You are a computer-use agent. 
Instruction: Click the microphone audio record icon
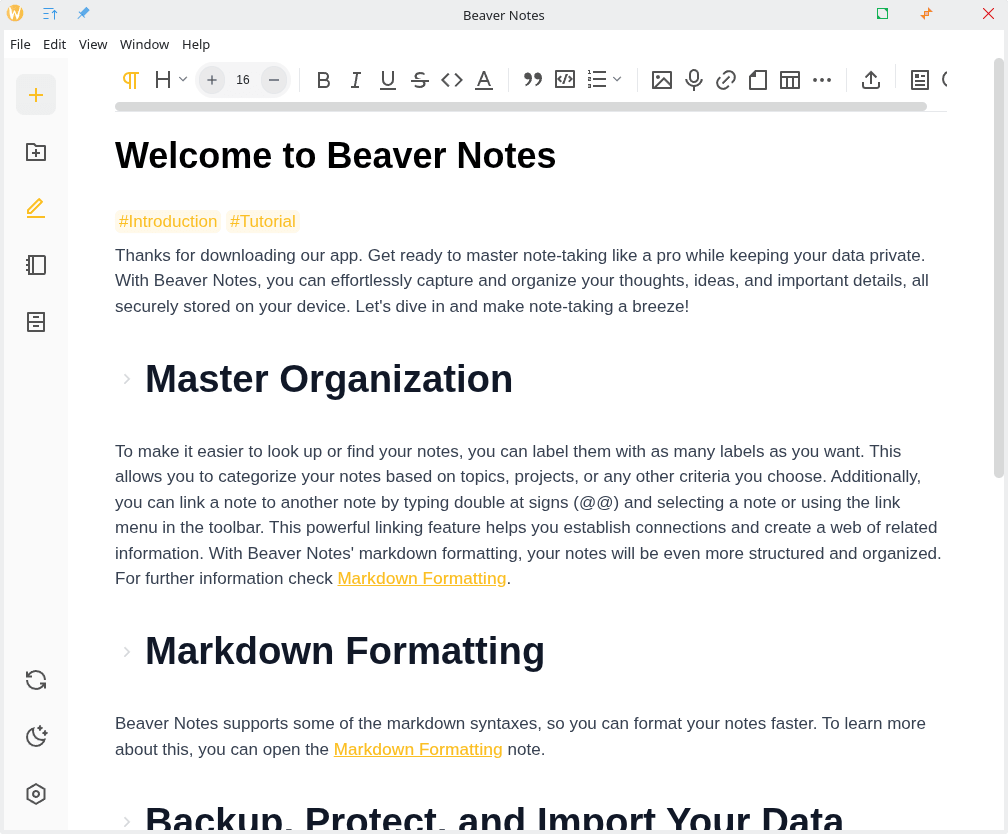[x=694, y=80]
